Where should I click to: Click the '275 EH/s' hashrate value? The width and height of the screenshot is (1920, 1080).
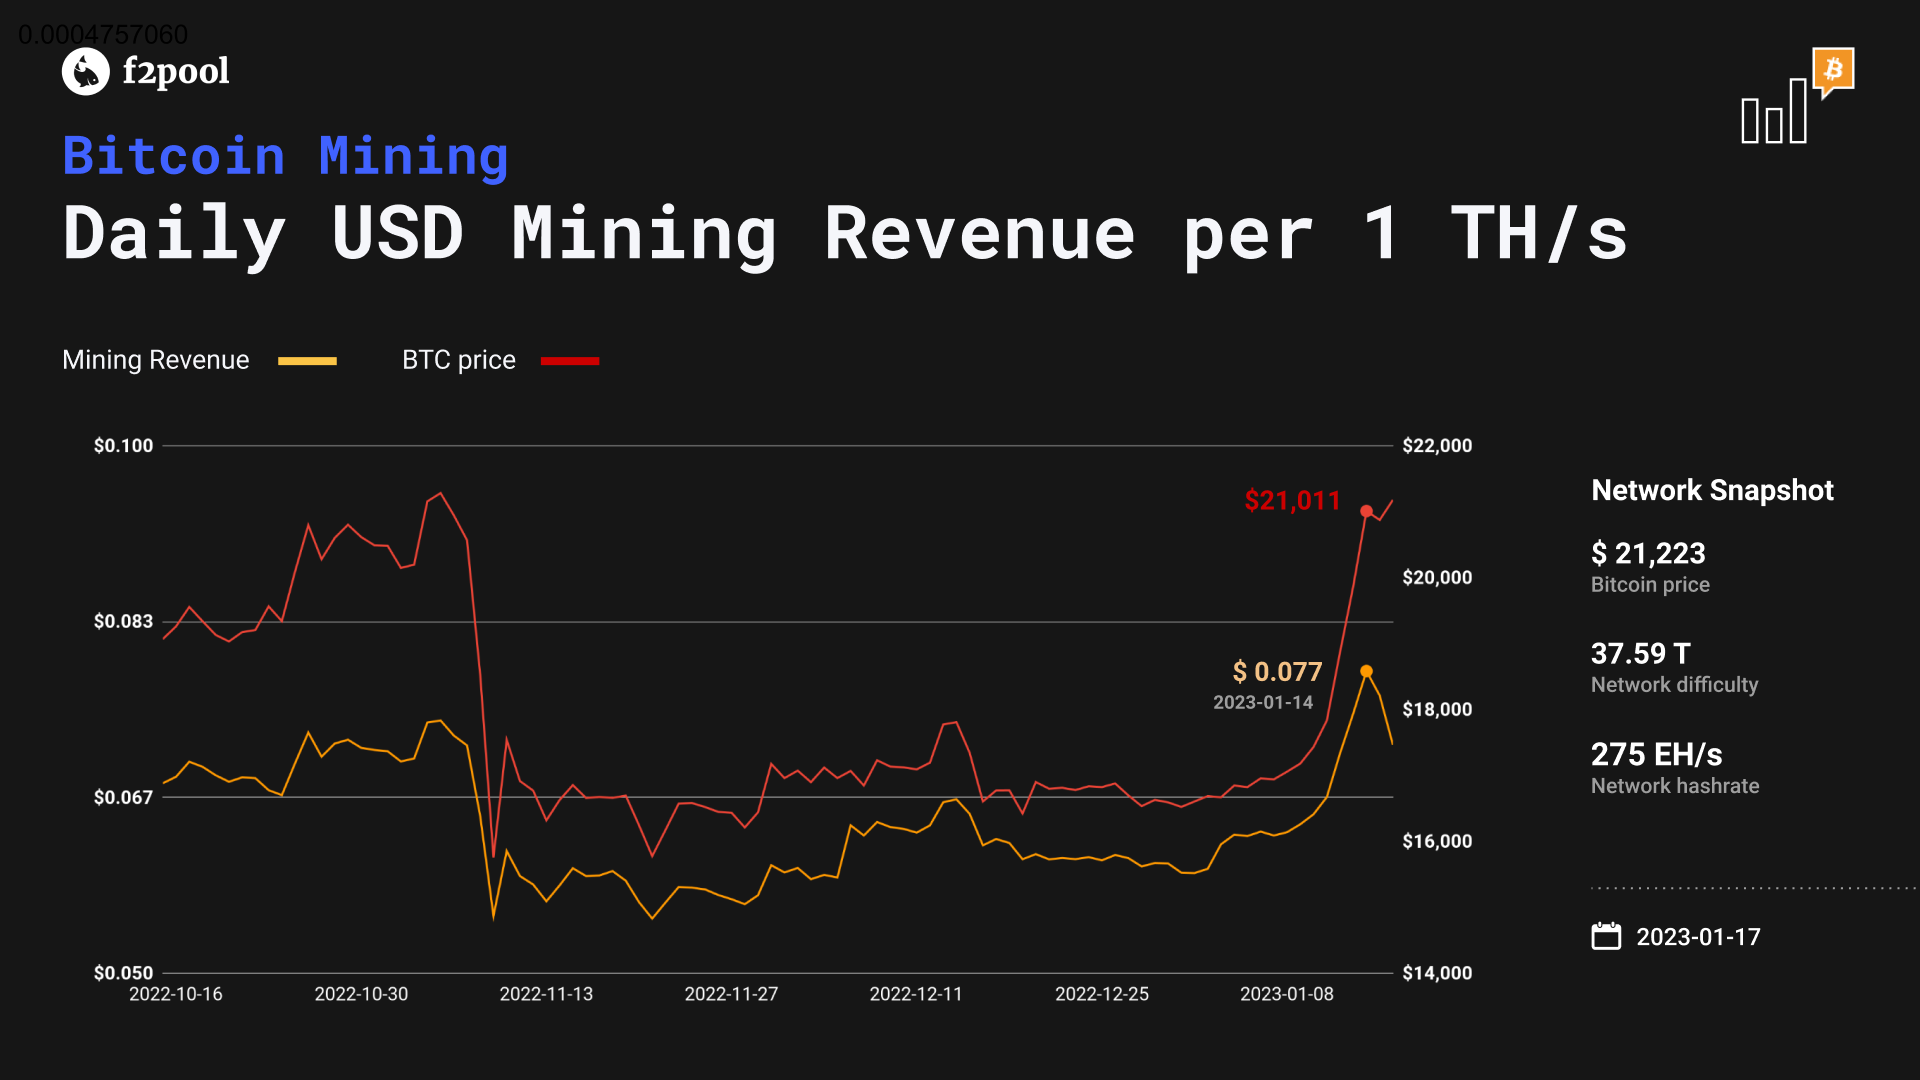point(1656,755)
